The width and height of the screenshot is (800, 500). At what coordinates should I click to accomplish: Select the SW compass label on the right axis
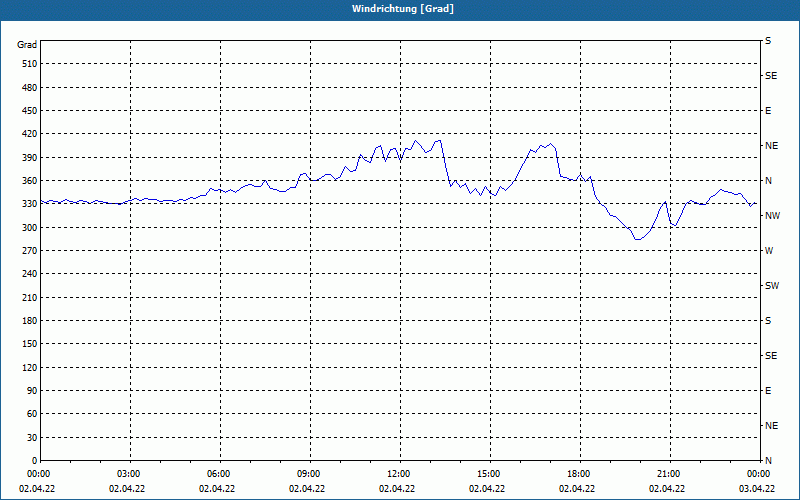[x=772, y=286]
